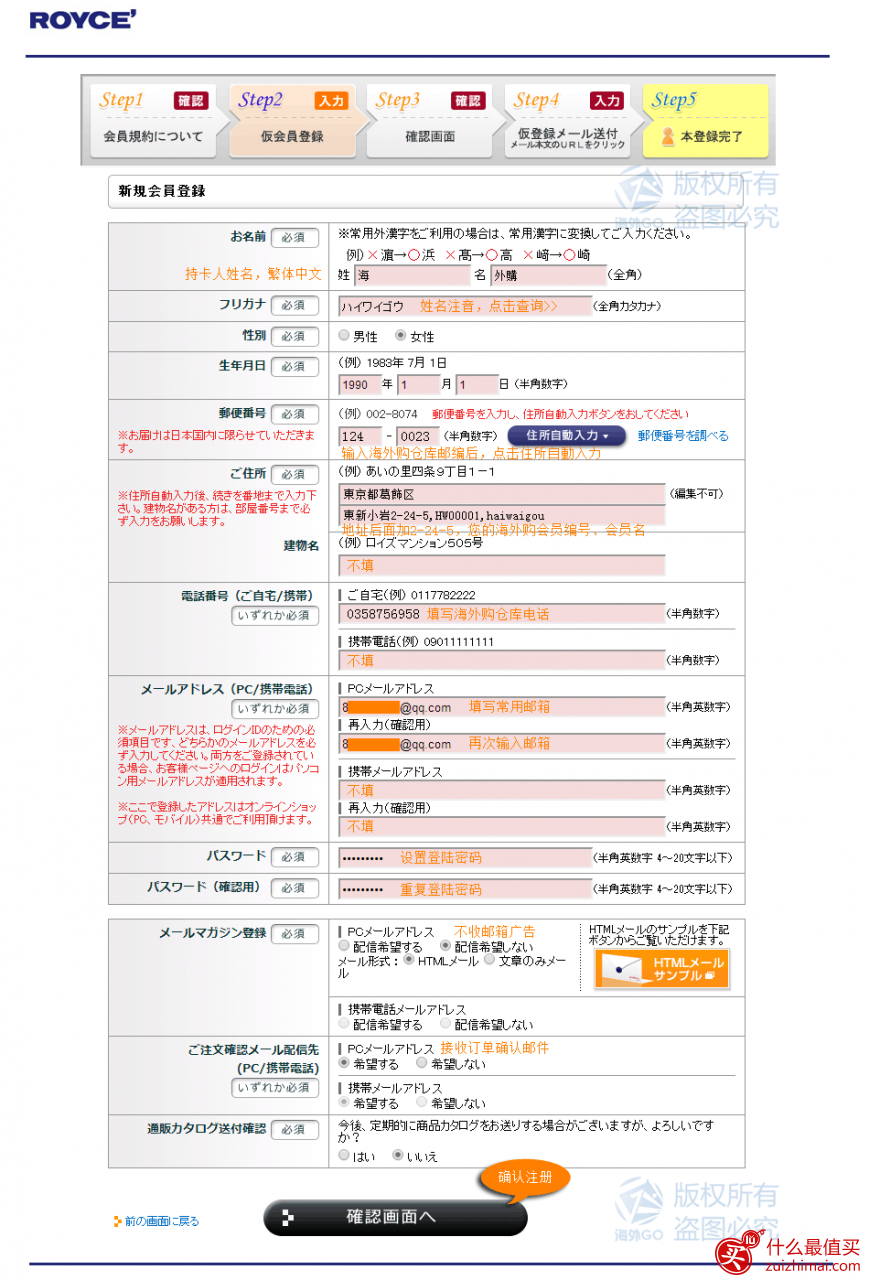This screenshot has height=1280, width=869.
Task: Open Step1 会員規約について tab
Action: [x=152, y=121]
